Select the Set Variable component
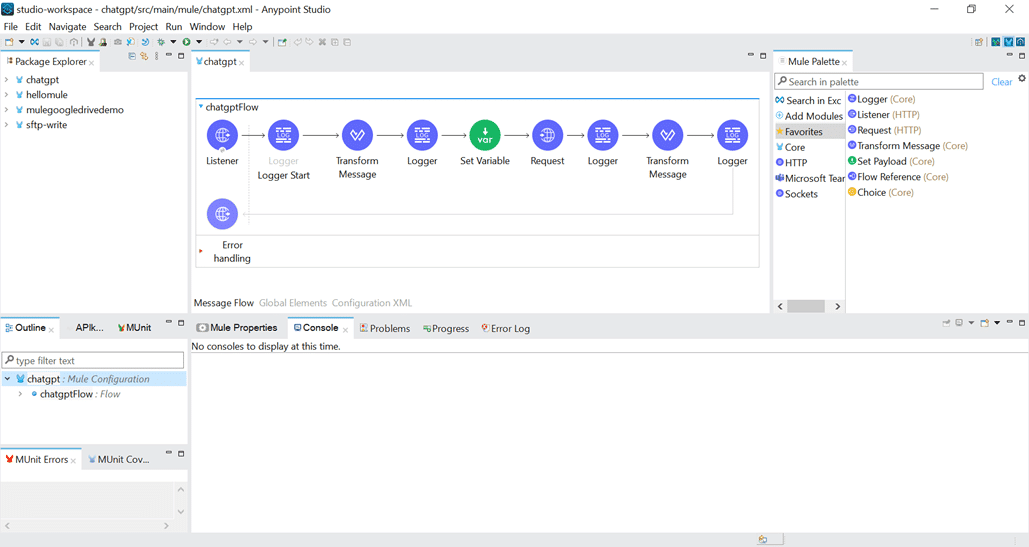1029x547 pixels. [x=485, y=135]
